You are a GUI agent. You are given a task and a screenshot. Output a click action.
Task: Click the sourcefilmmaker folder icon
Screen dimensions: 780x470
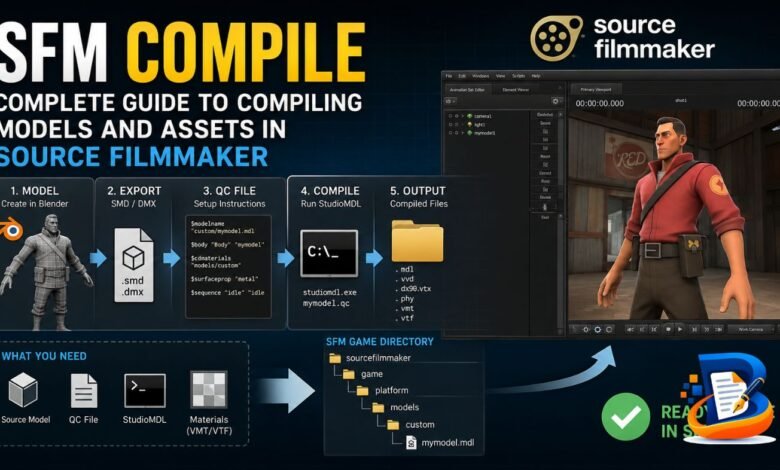[335, 358]
